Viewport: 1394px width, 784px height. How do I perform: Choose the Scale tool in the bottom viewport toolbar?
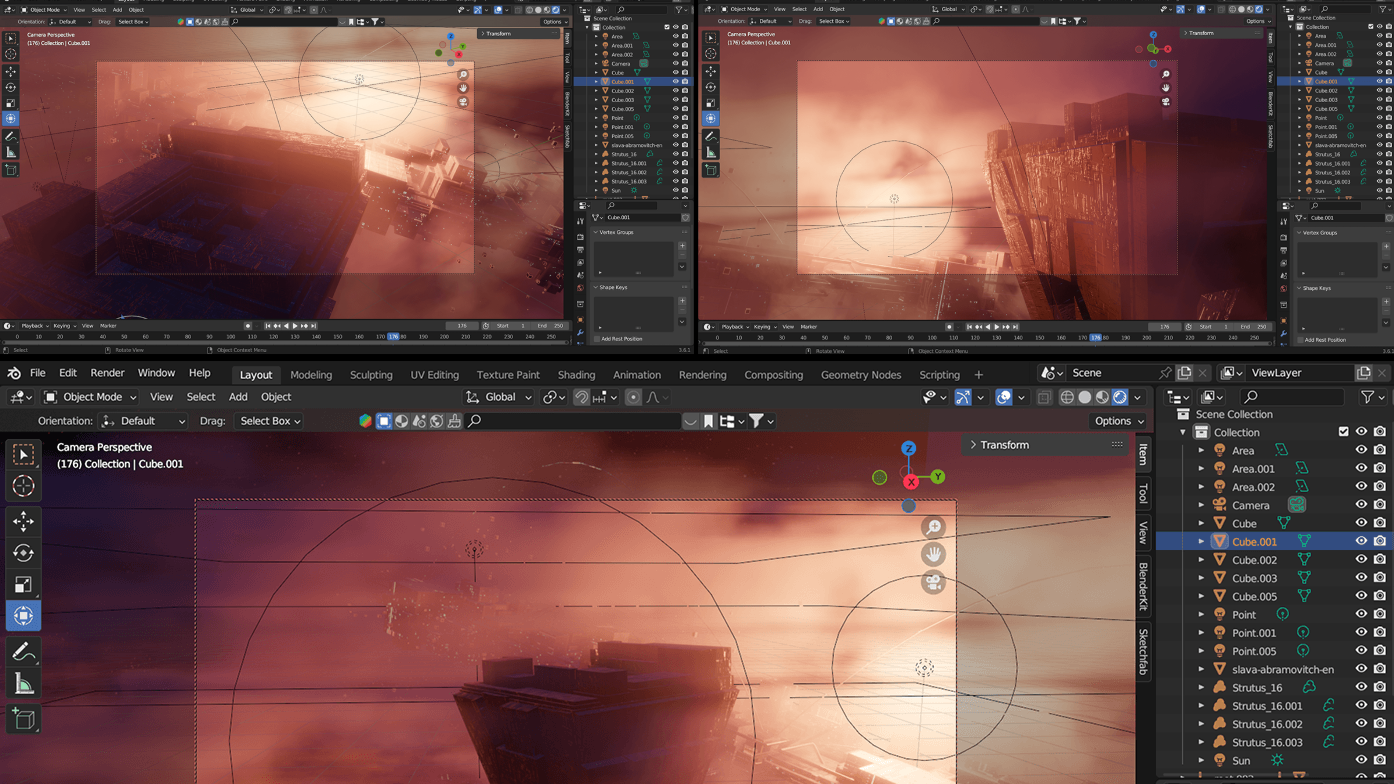click(24, 585)
